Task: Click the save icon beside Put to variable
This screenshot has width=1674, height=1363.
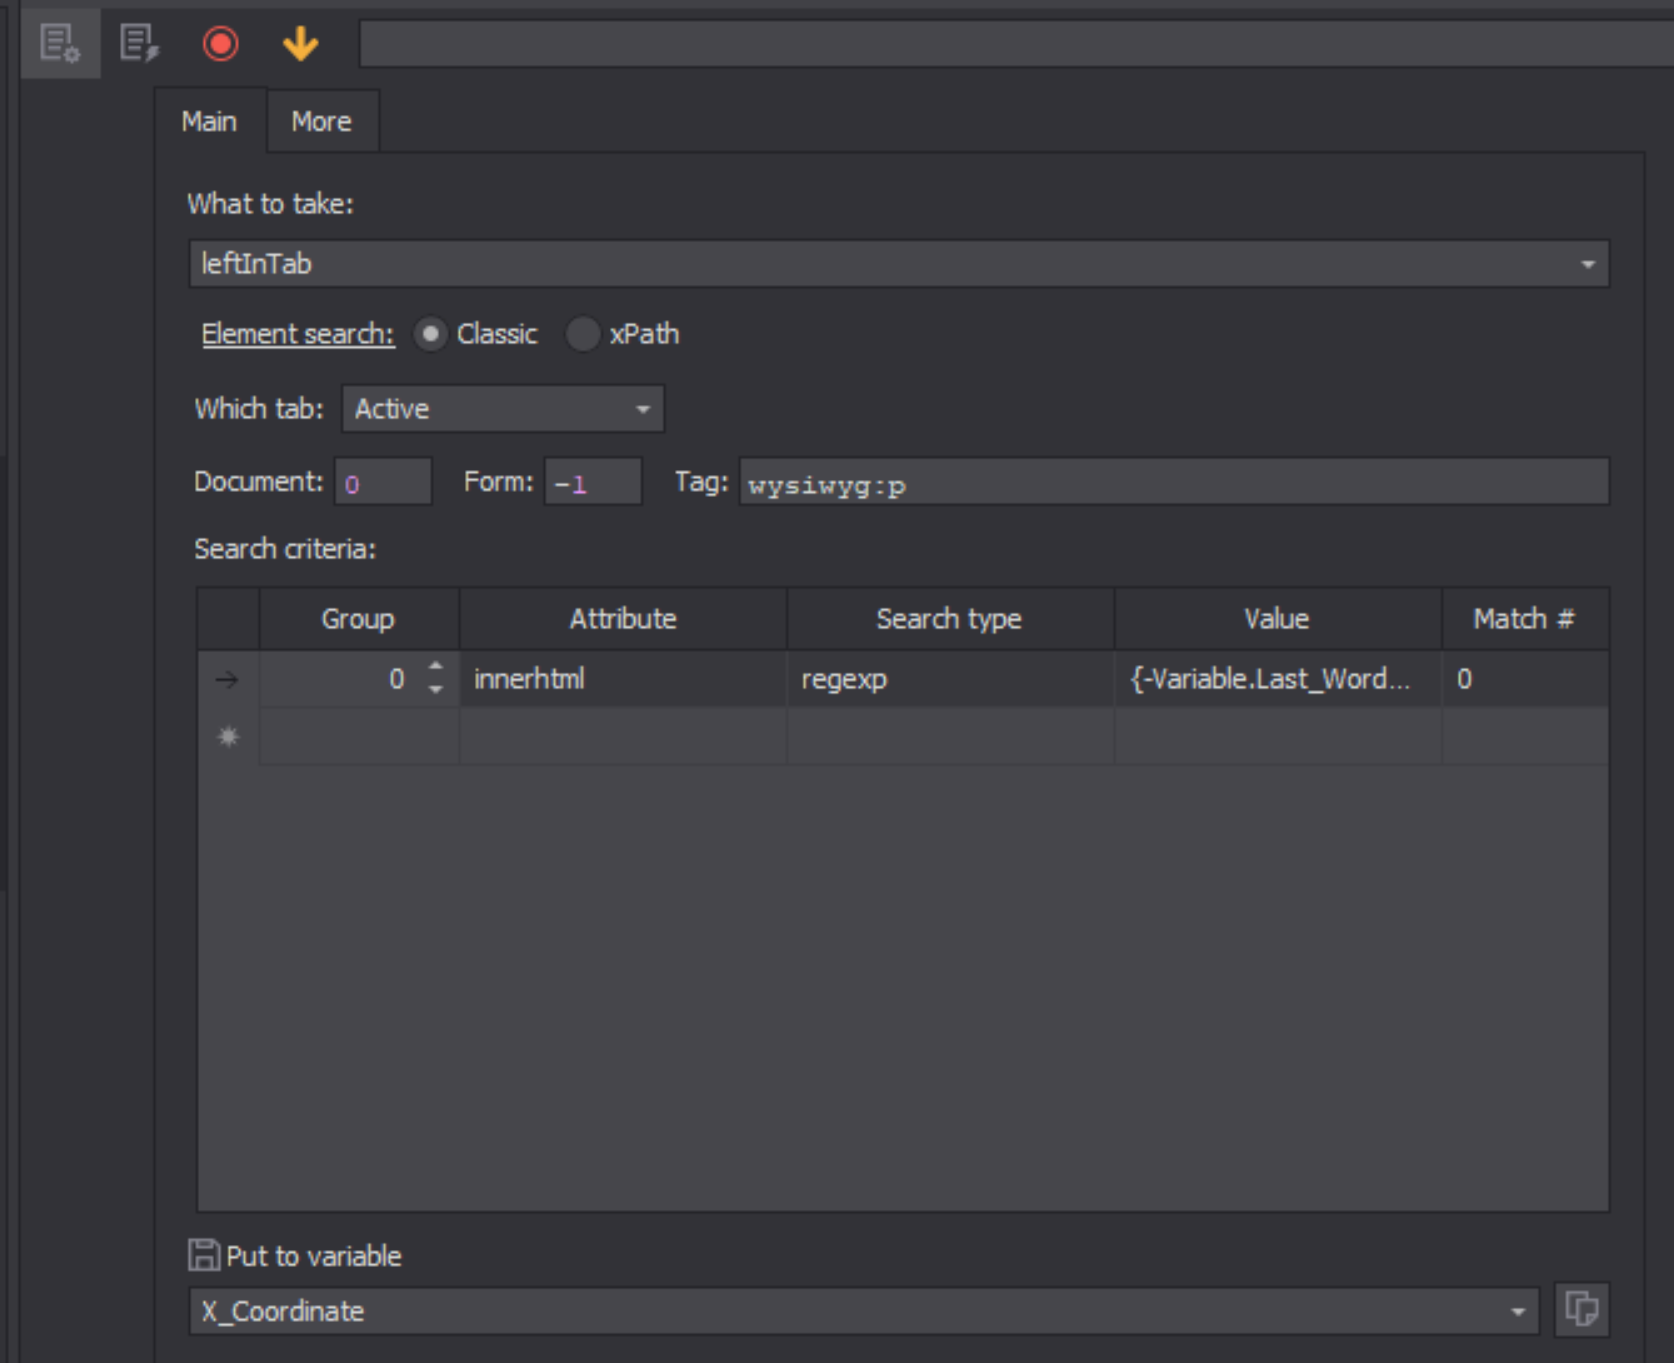Action: tap(204, 1255)
